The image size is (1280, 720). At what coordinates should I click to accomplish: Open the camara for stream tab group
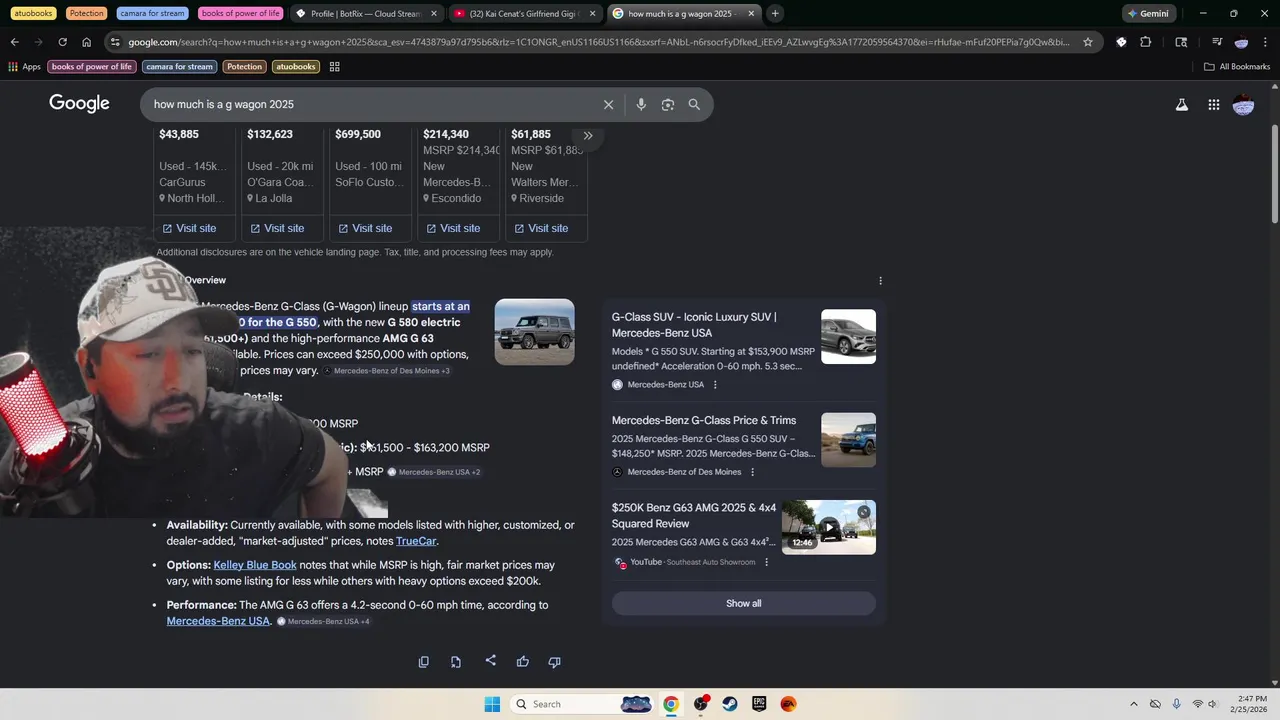[x=153, y=14]
